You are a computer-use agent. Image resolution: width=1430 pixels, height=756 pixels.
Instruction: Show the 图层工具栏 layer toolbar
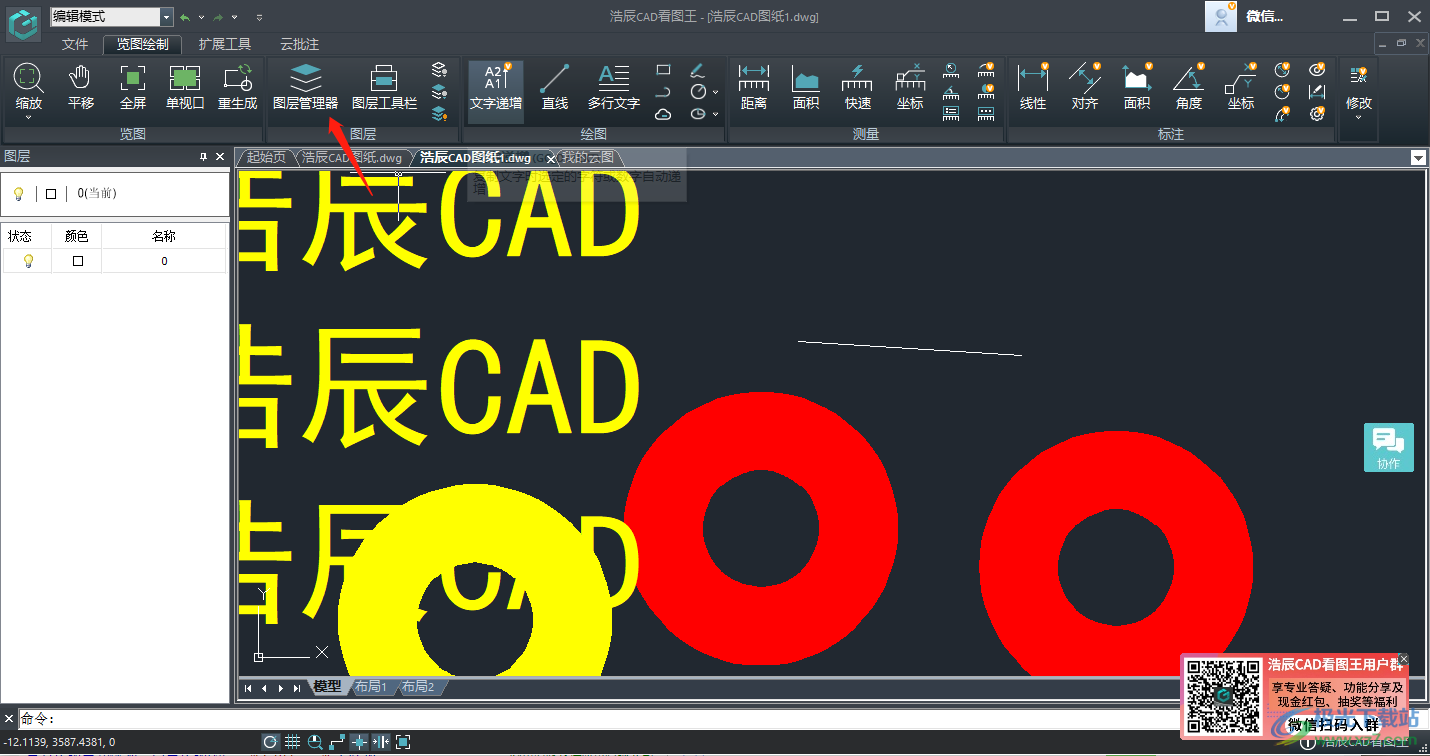coord(385,87)
